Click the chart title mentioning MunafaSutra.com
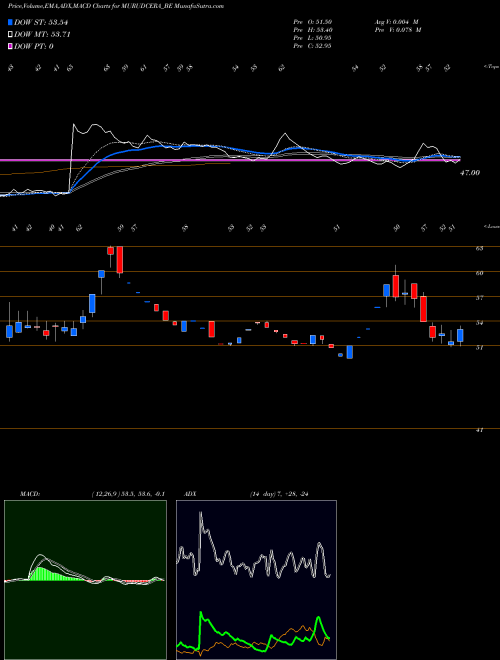 tap(116, 6)
